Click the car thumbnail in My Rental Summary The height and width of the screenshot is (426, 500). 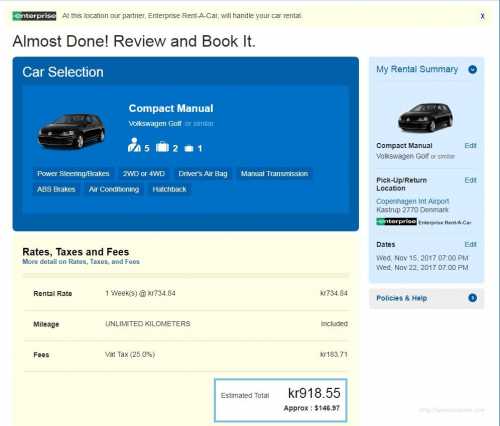click(x=426, y=117)
